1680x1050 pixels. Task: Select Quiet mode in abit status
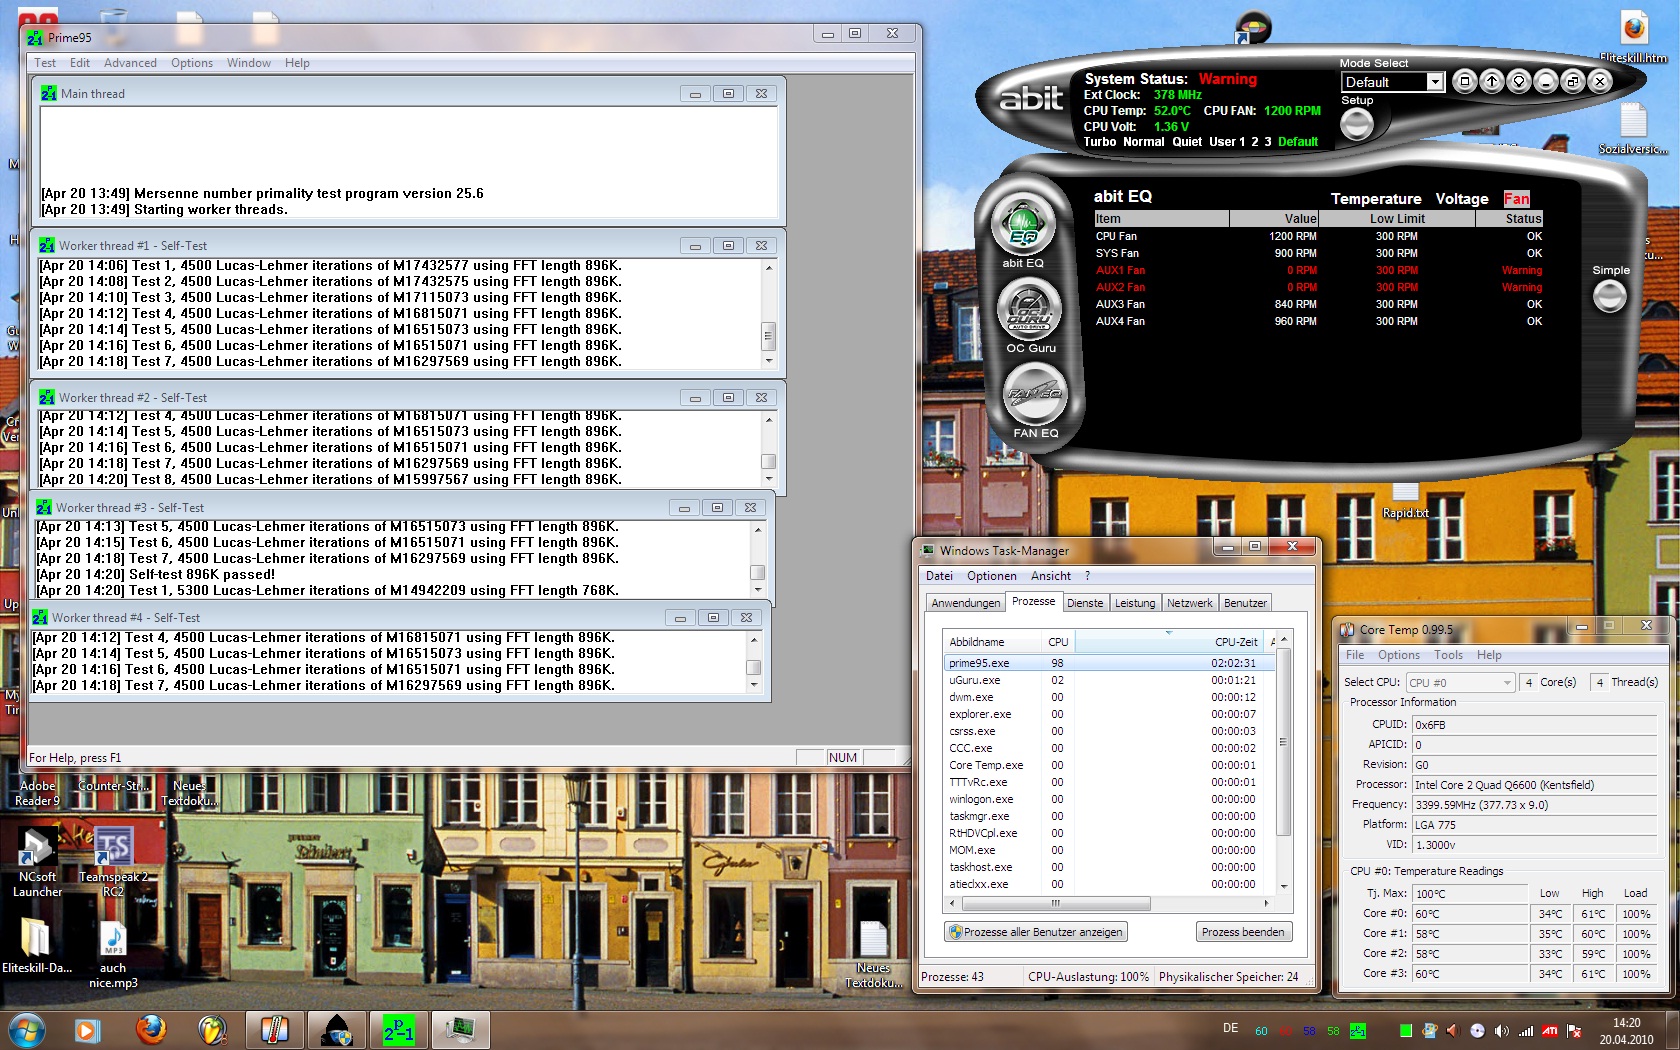[1187, 142]
